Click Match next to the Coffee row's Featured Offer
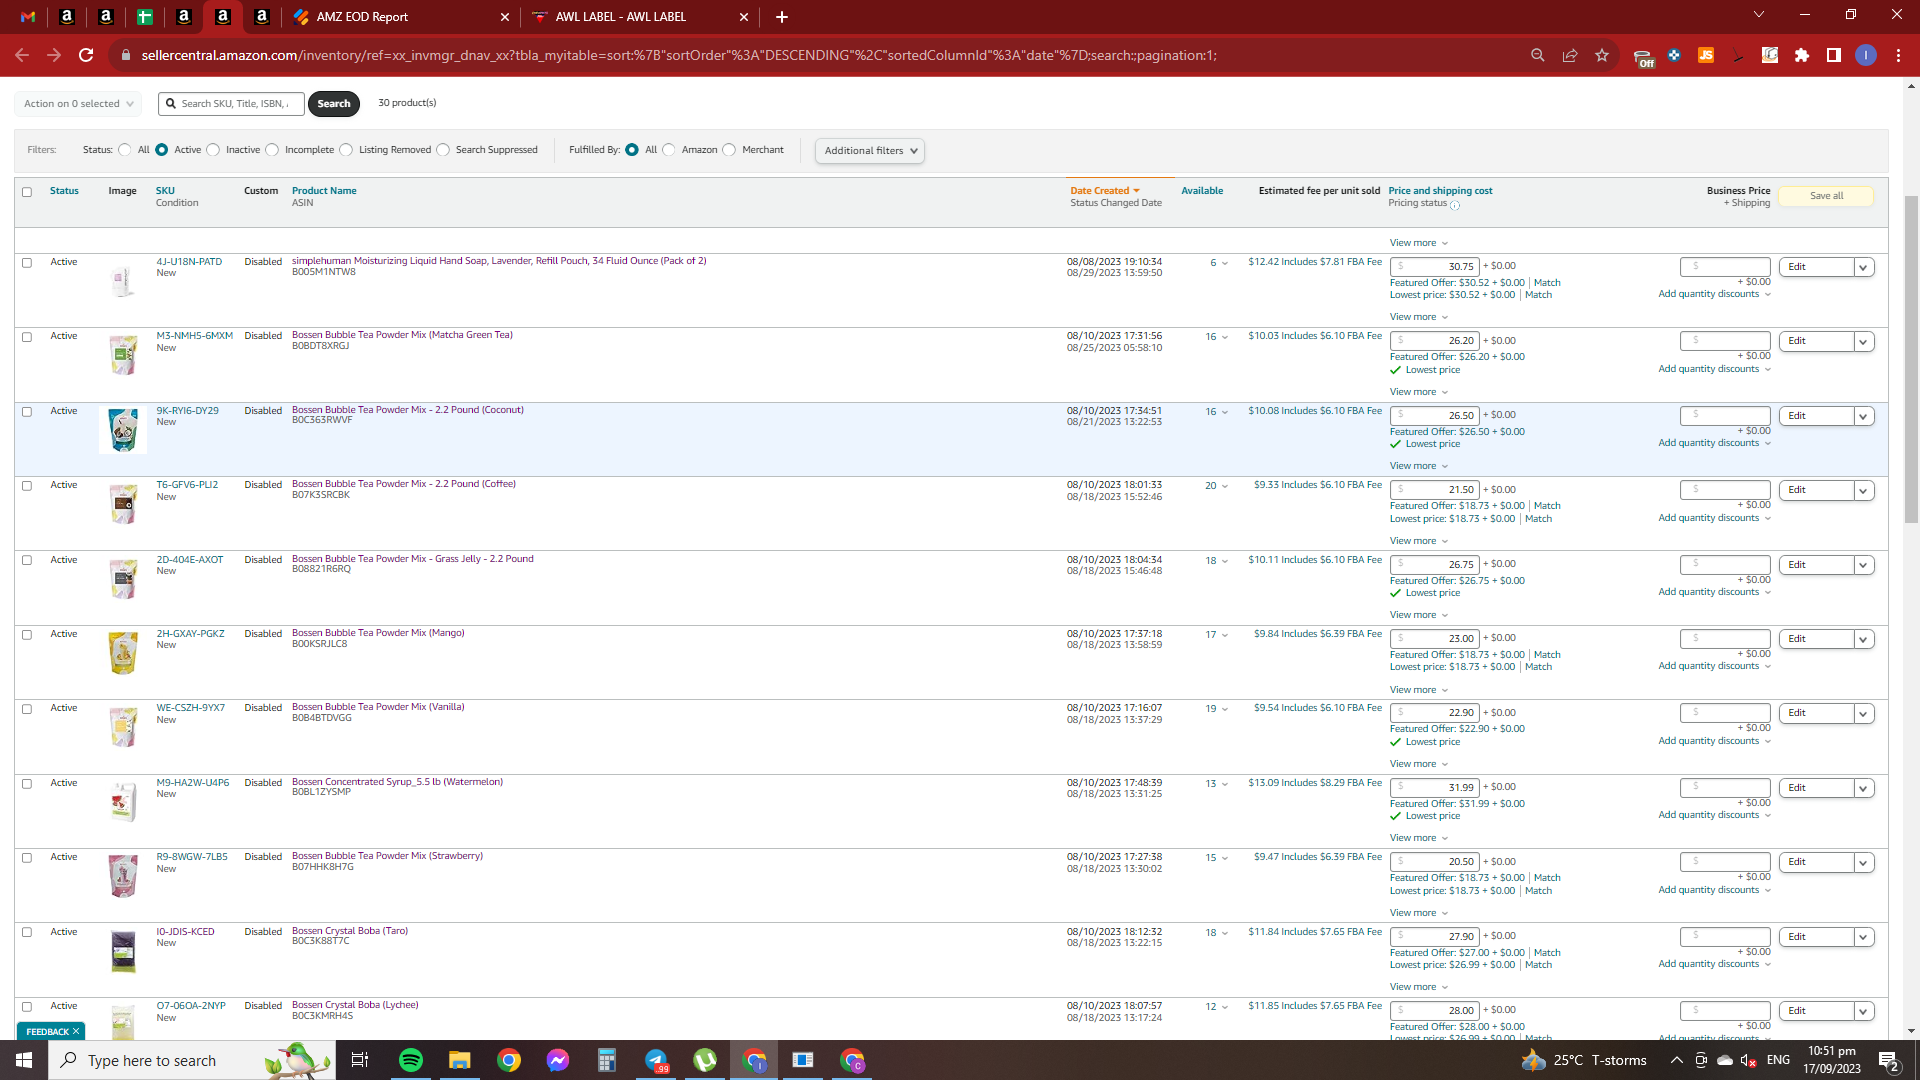This screenshot has height=1080, width=1920. tap(1547, 506)
